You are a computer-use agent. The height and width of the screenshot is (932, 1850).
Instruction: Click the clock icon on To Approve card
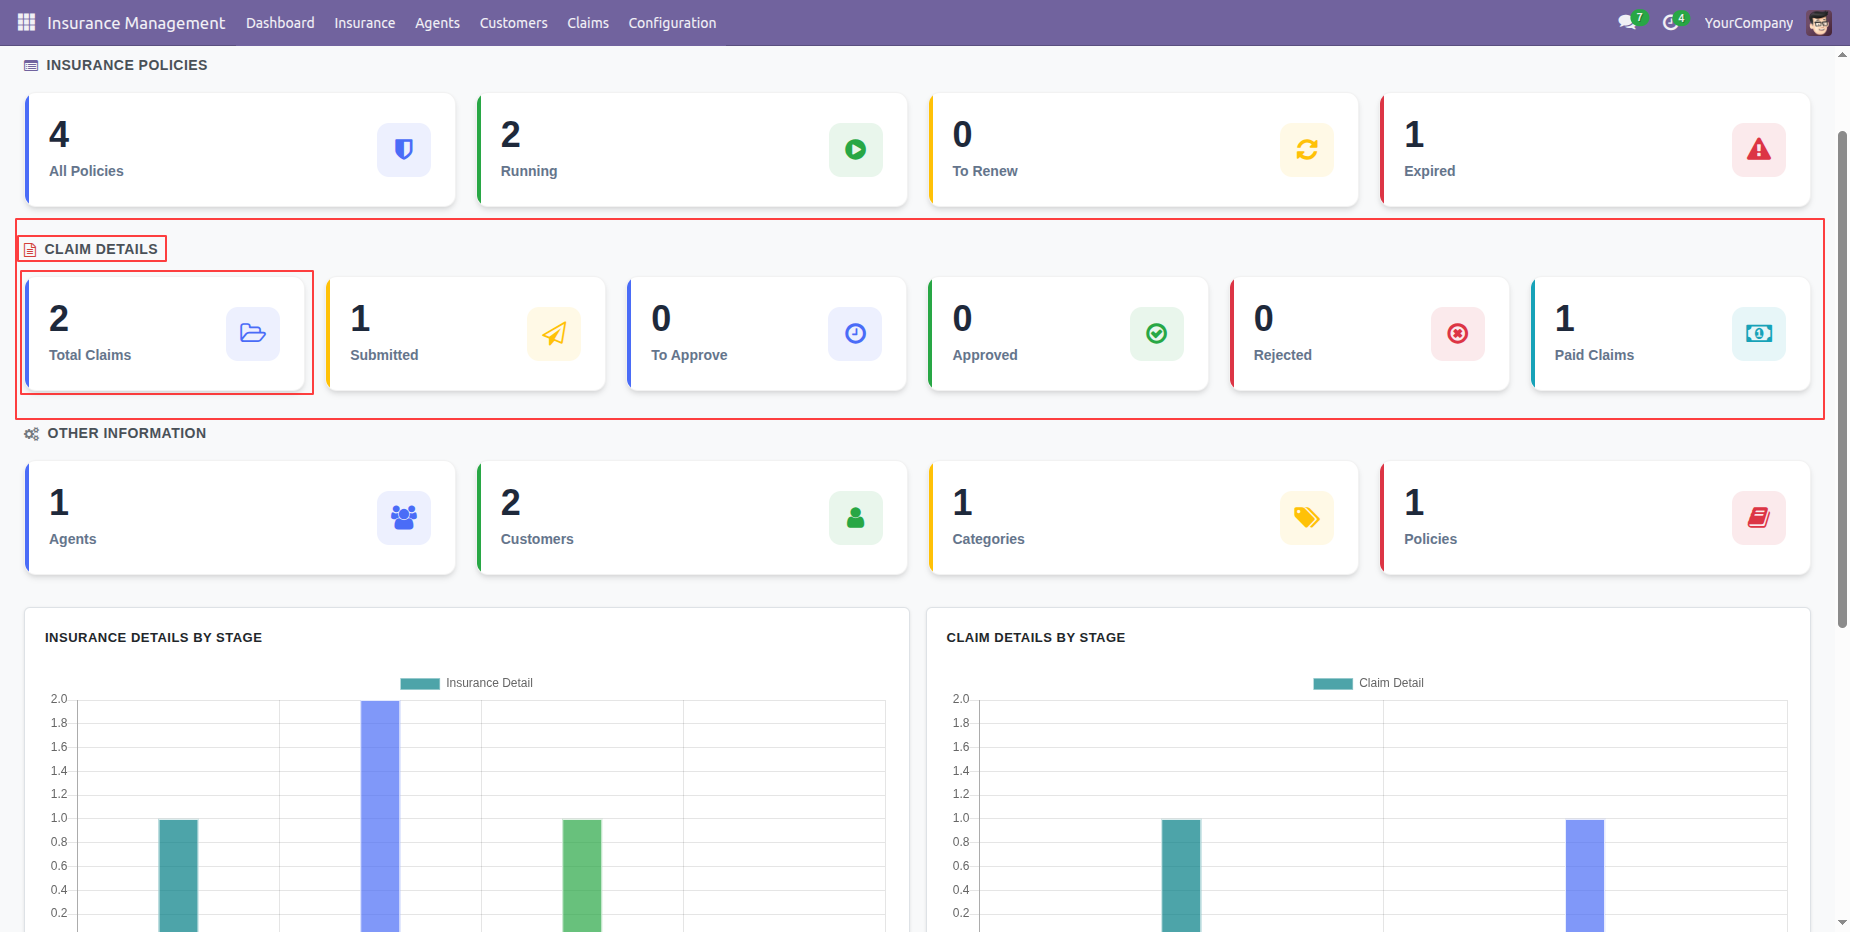855,334
